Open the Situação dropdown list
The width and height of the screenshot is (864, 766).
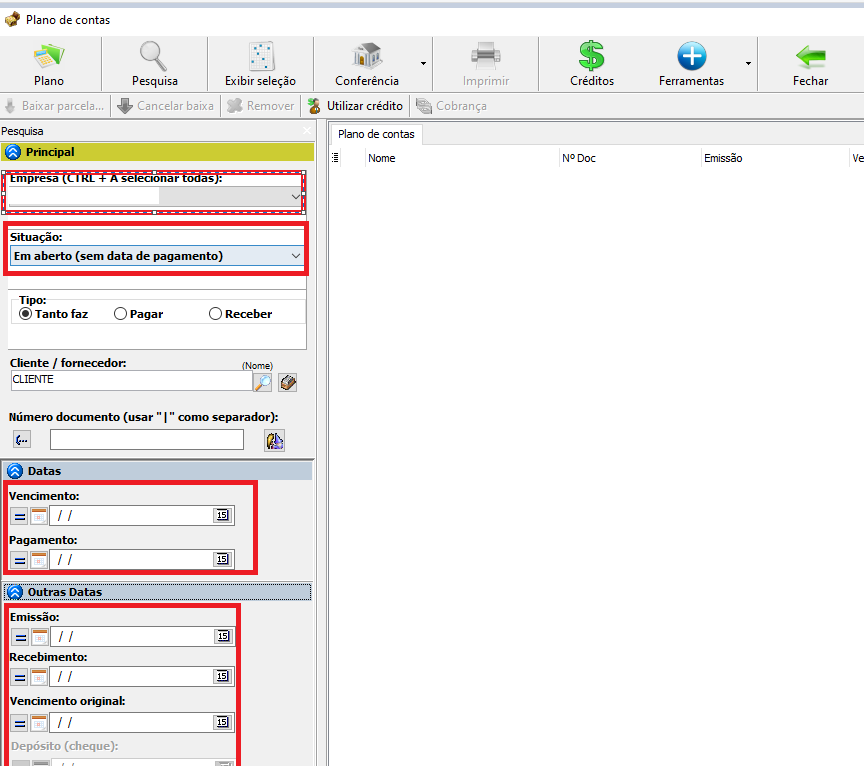[295, 257]
